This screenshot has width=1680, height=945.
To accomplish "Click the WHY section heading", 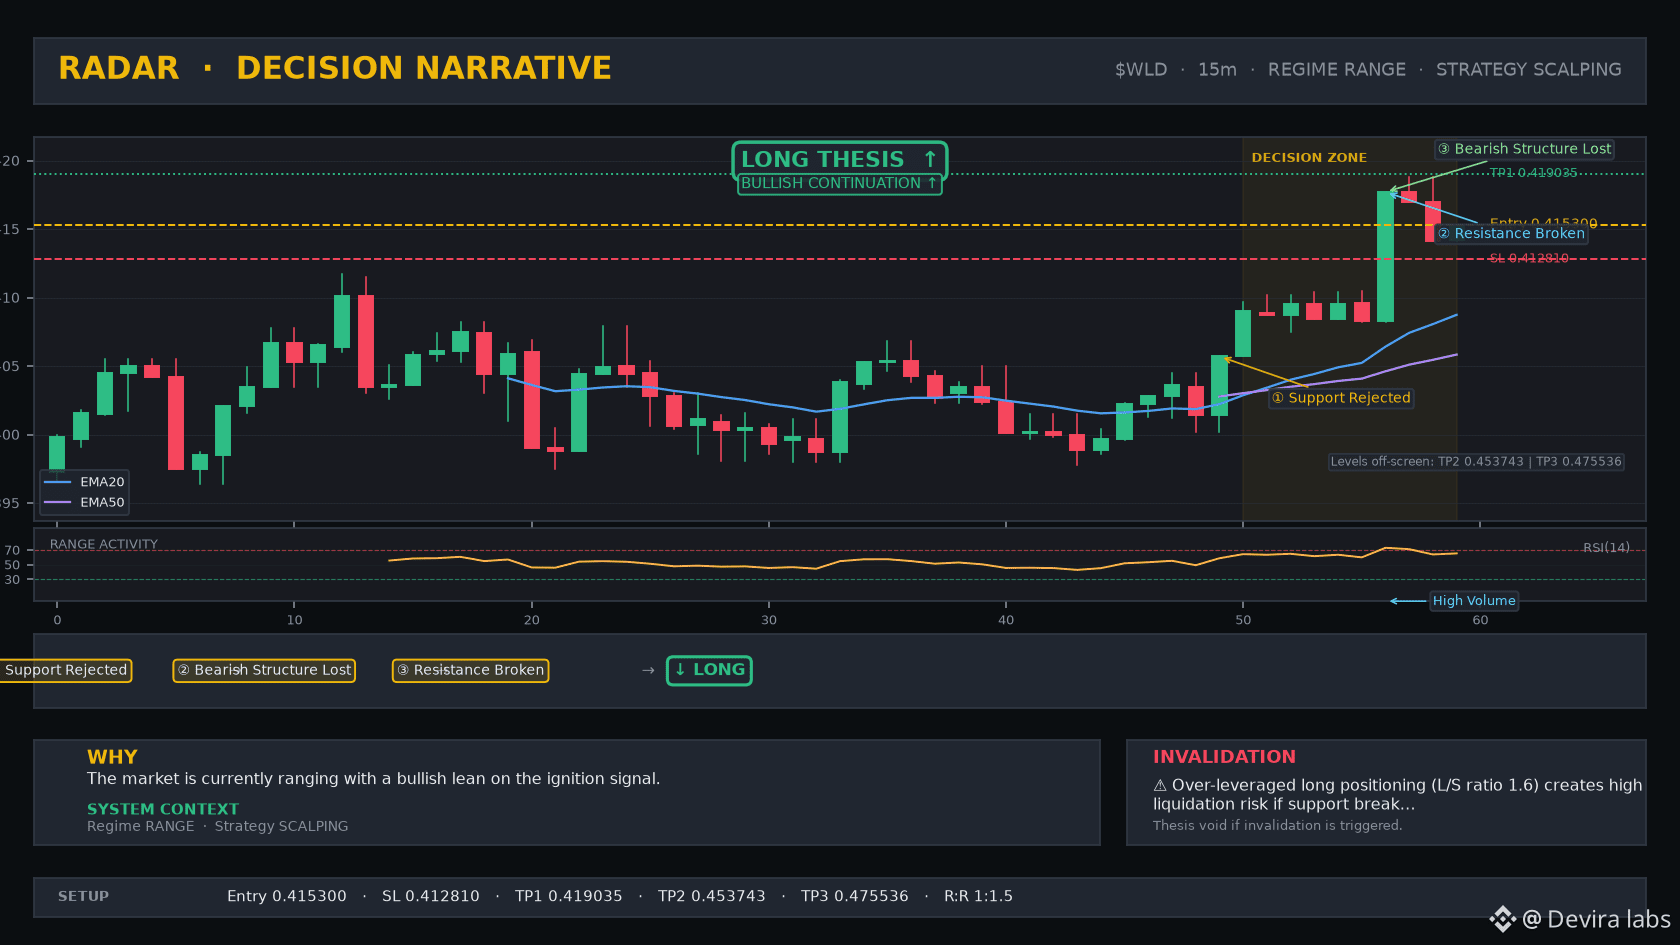I will click(112, 757).
